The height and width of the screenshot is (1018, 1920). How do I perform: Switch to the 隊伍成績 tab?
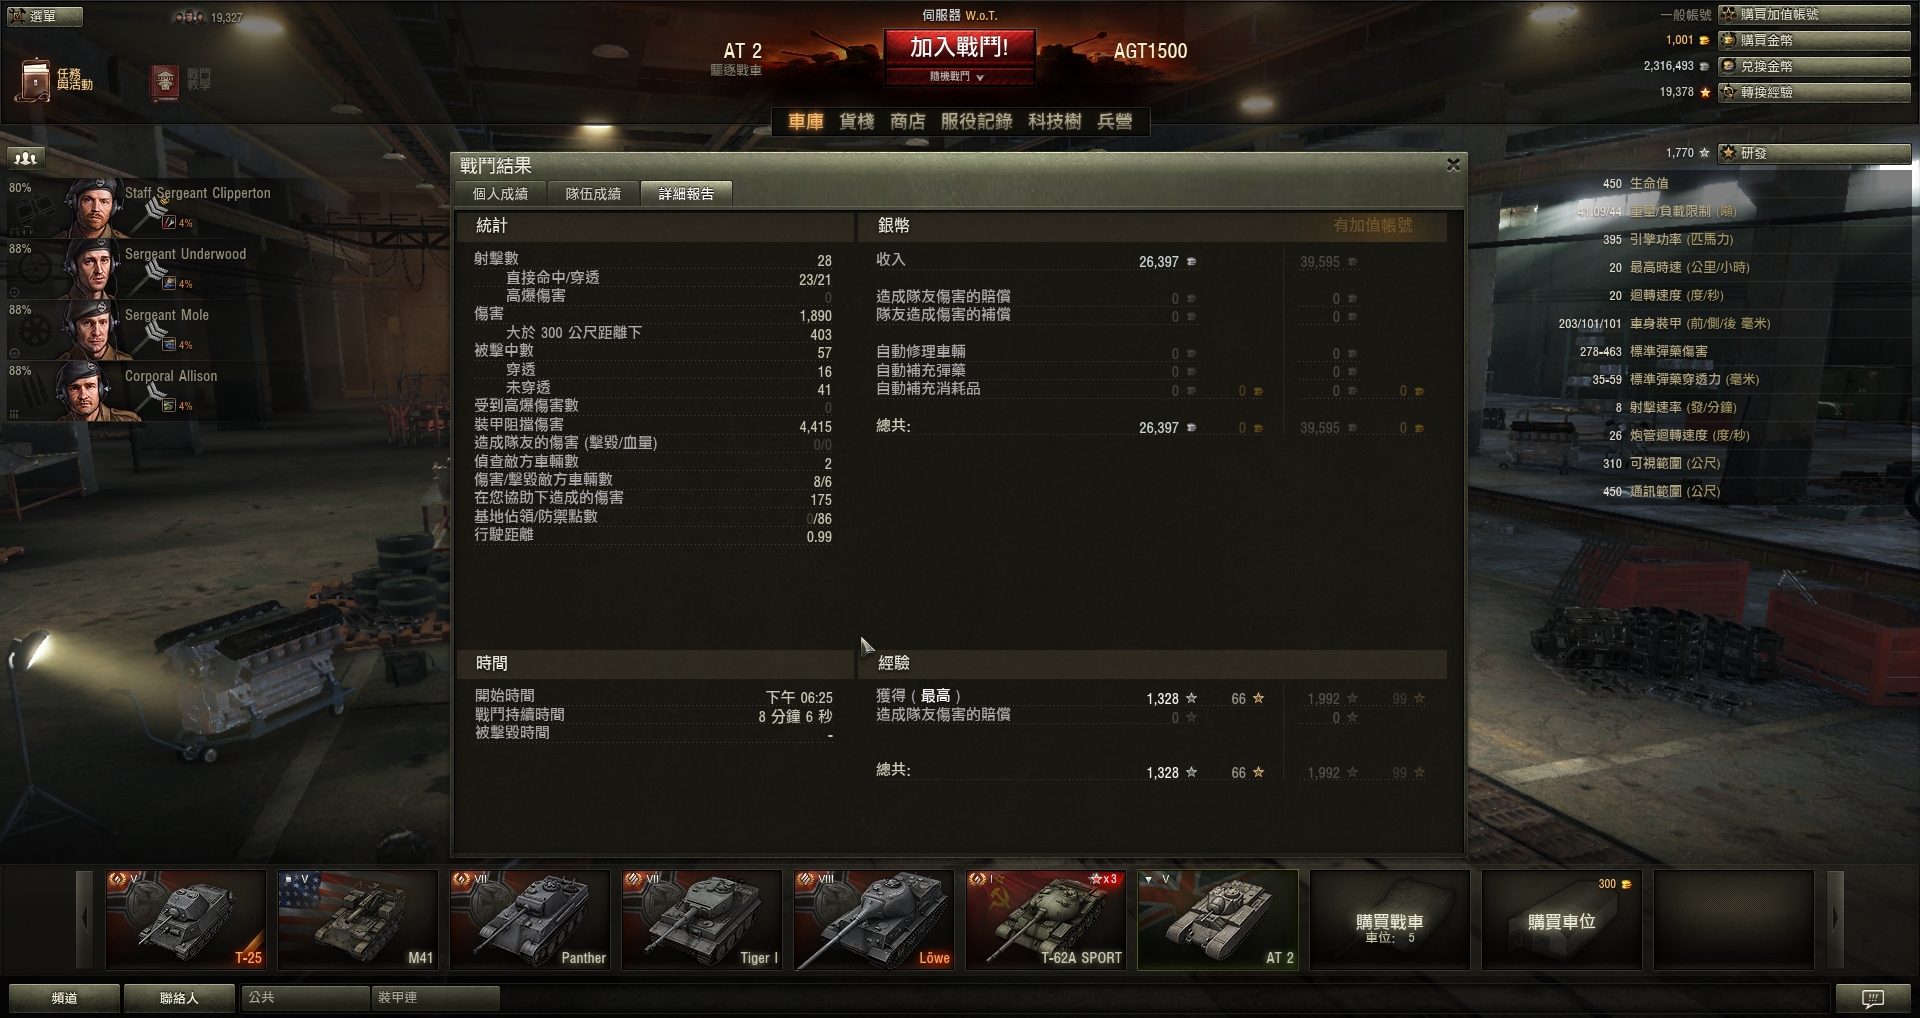pyautogui.click(x=593, y=194)
